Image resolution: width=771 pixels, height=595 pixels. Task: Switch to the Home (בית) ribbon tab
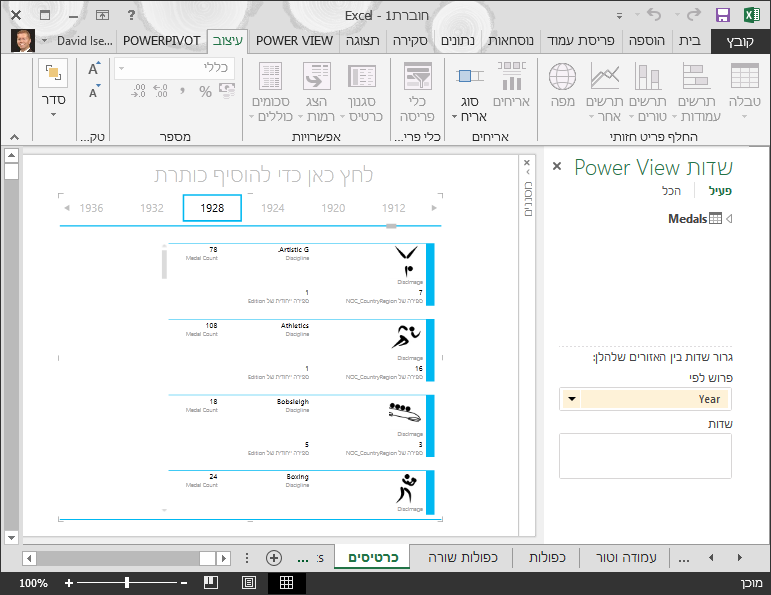pyautogui.click(x=689, y=41)
